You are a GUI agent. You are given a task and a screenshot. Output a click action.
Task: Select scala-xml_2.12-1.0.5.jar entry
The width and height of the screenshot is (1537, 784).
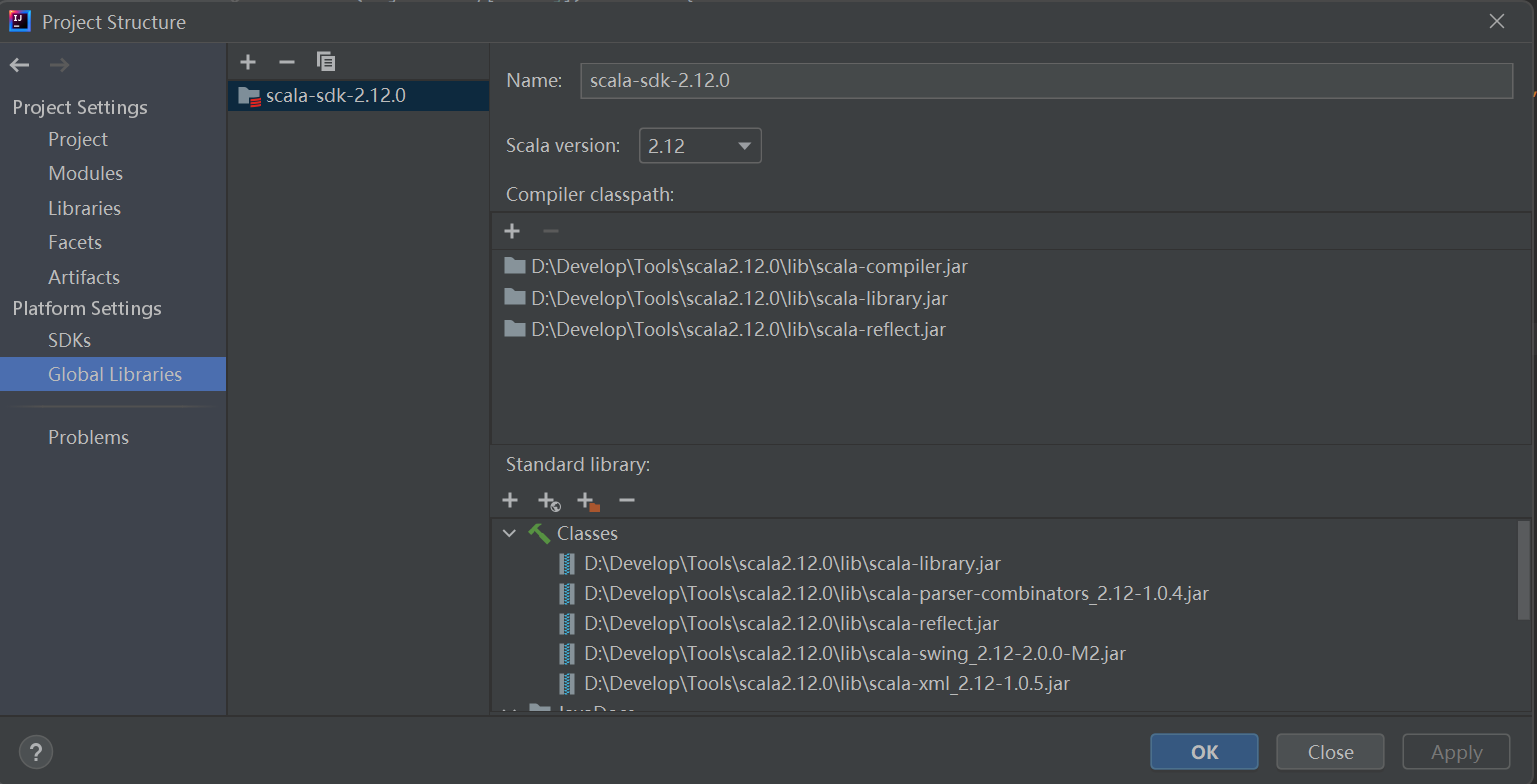[x=827, y=683]
